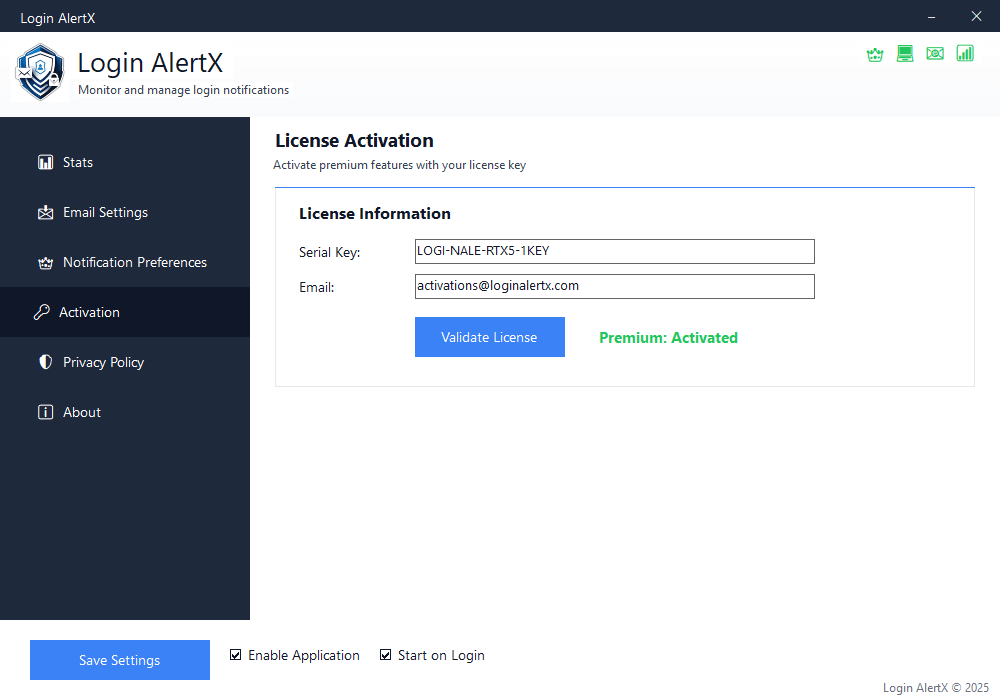
Task: Click the 'Serial Key:' label
Action: pyautogui.click(x=329, y=252)
